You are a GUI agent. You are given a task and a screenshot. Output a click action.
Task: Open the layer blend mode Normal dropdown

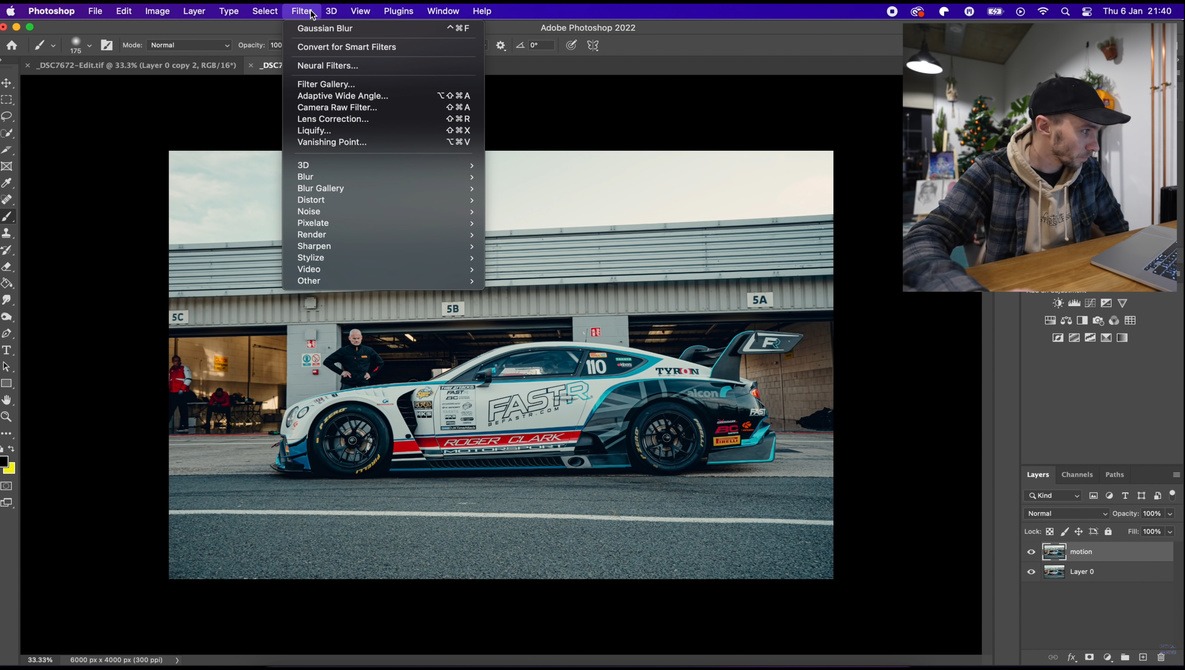(1066, 514)
